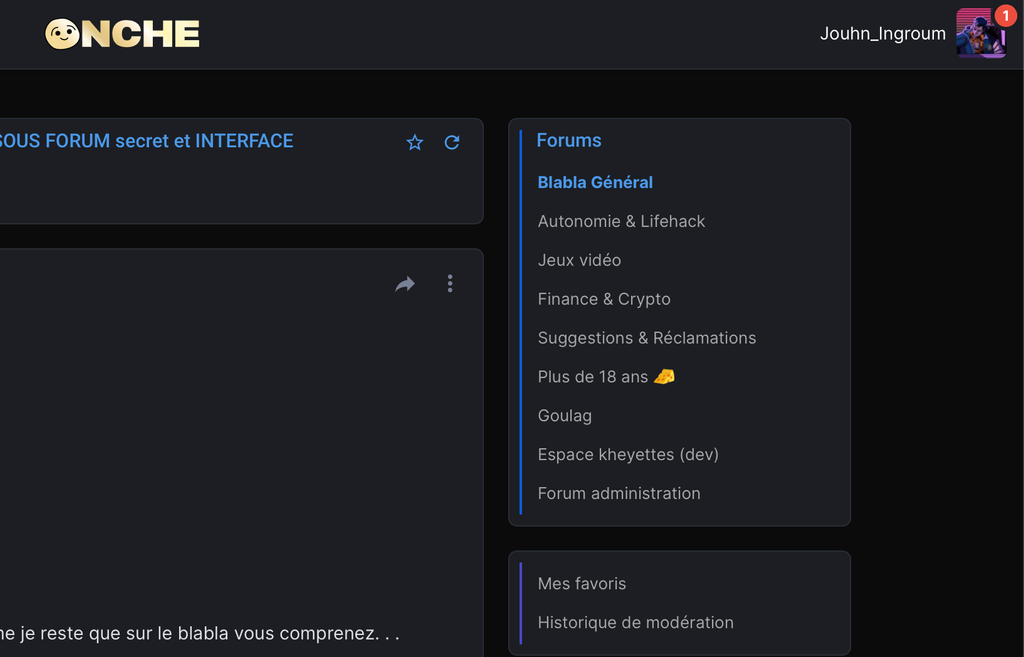Viewport: 1024px width, 657px height.
Task: View Historique de modération
Action: click(635, 622)
